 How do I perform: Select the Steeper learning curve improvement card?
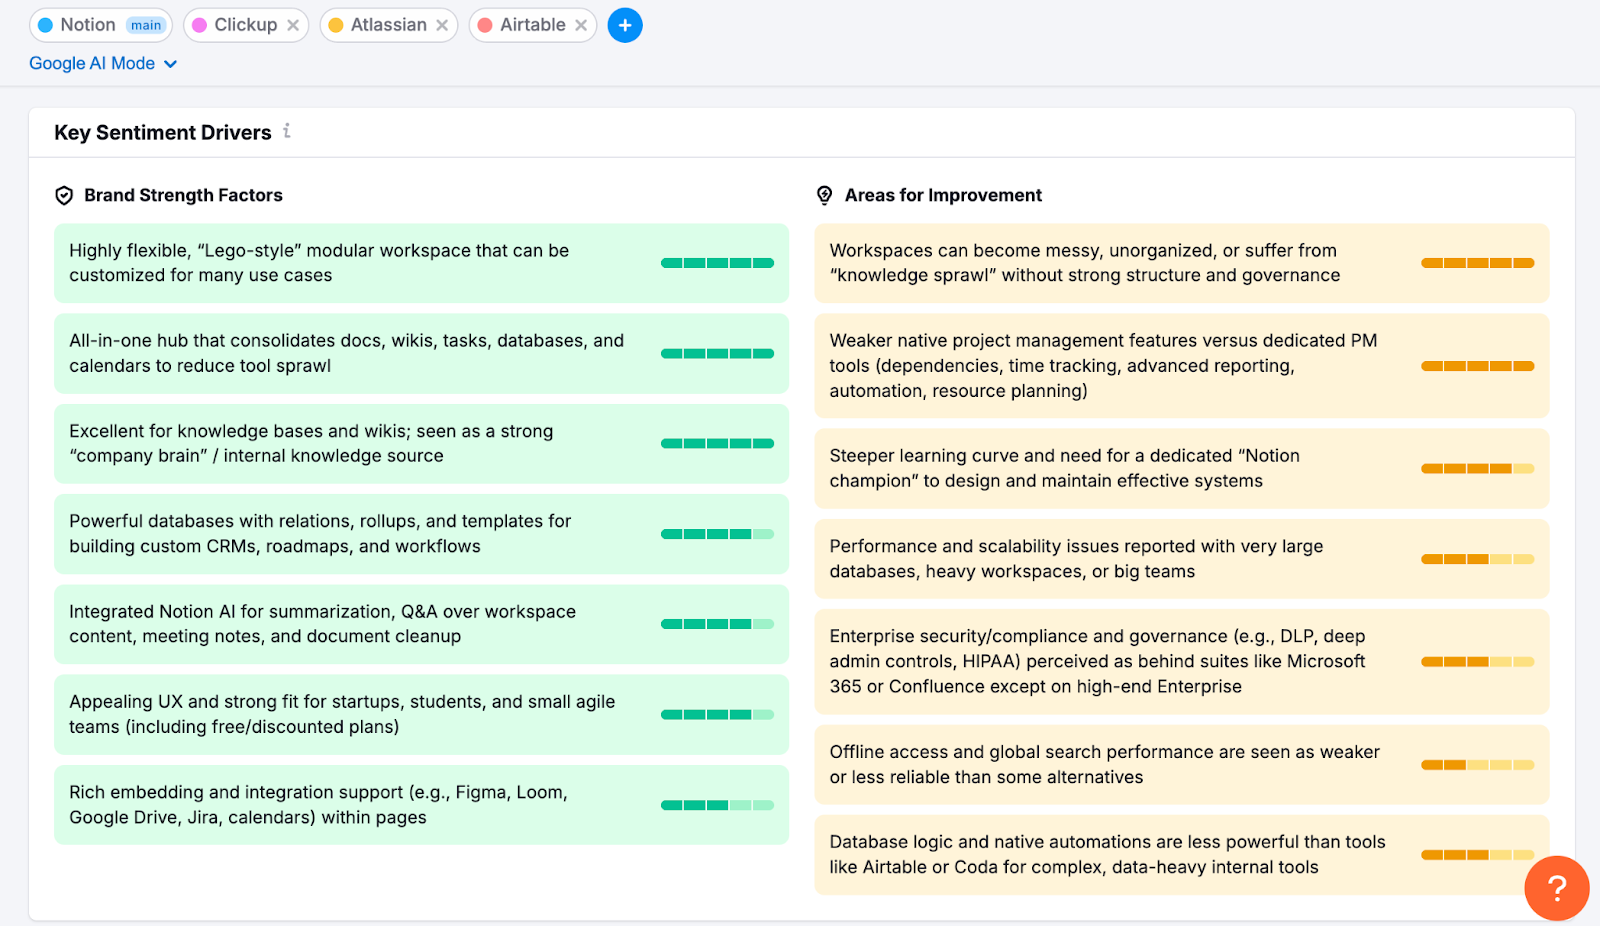1180,468
